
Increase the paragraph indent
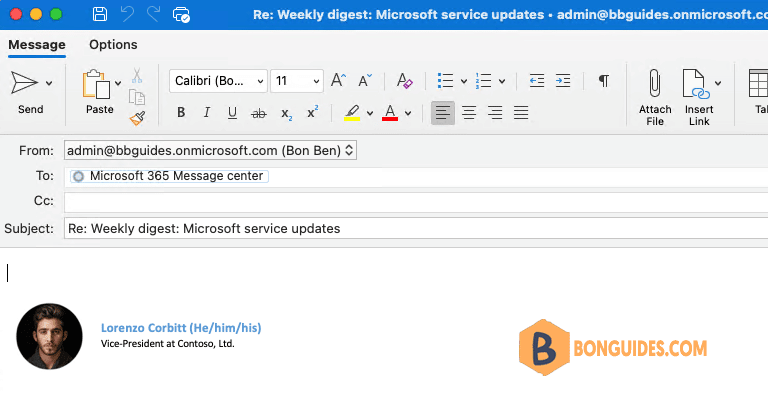pos(563,81)
